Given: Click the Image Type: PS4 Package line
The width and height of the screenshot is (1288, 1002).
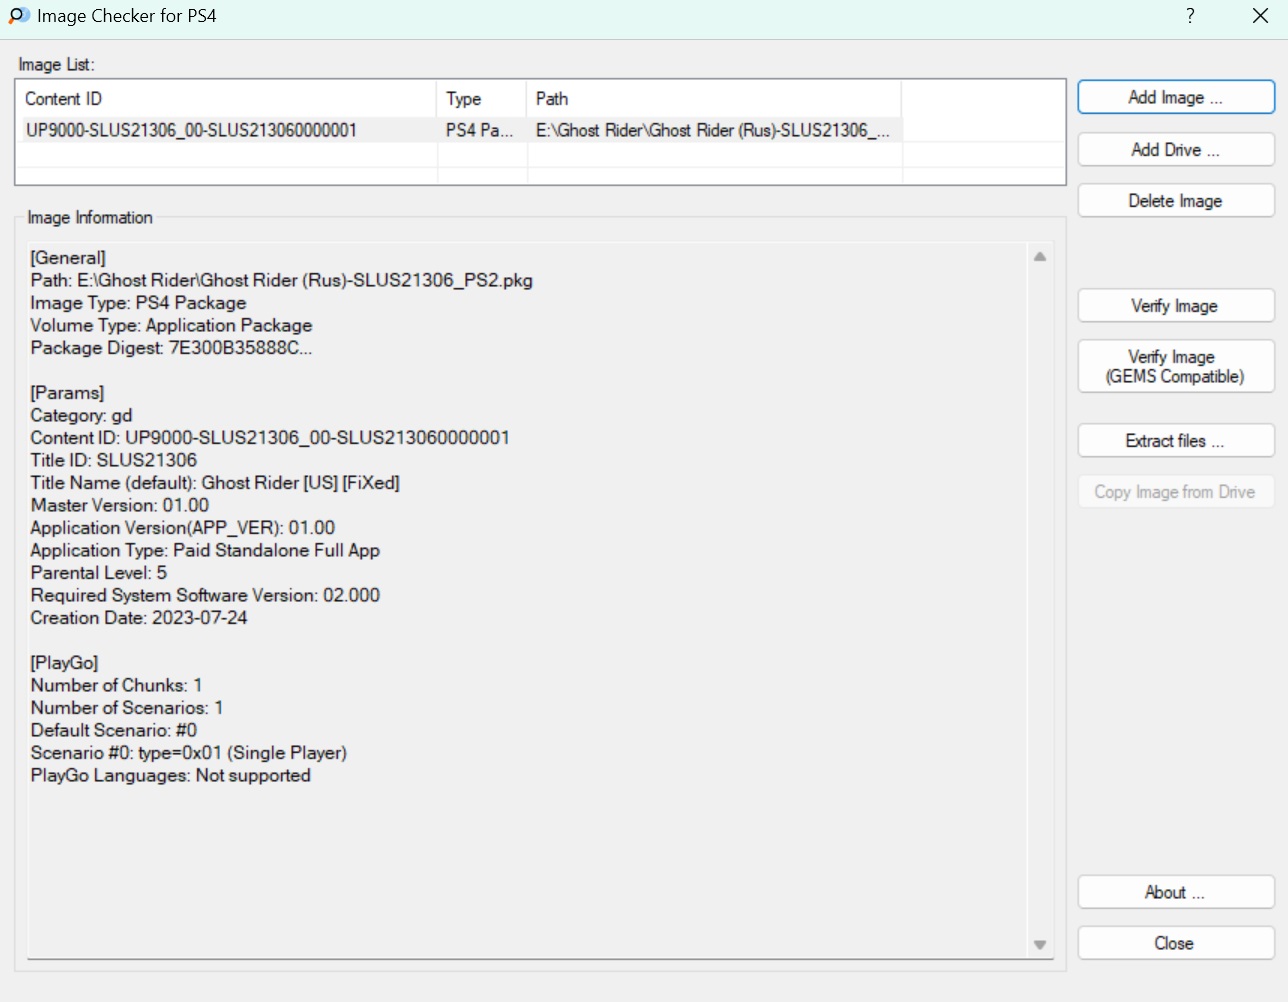Looking at the screenshot, I should click(138, 303).
